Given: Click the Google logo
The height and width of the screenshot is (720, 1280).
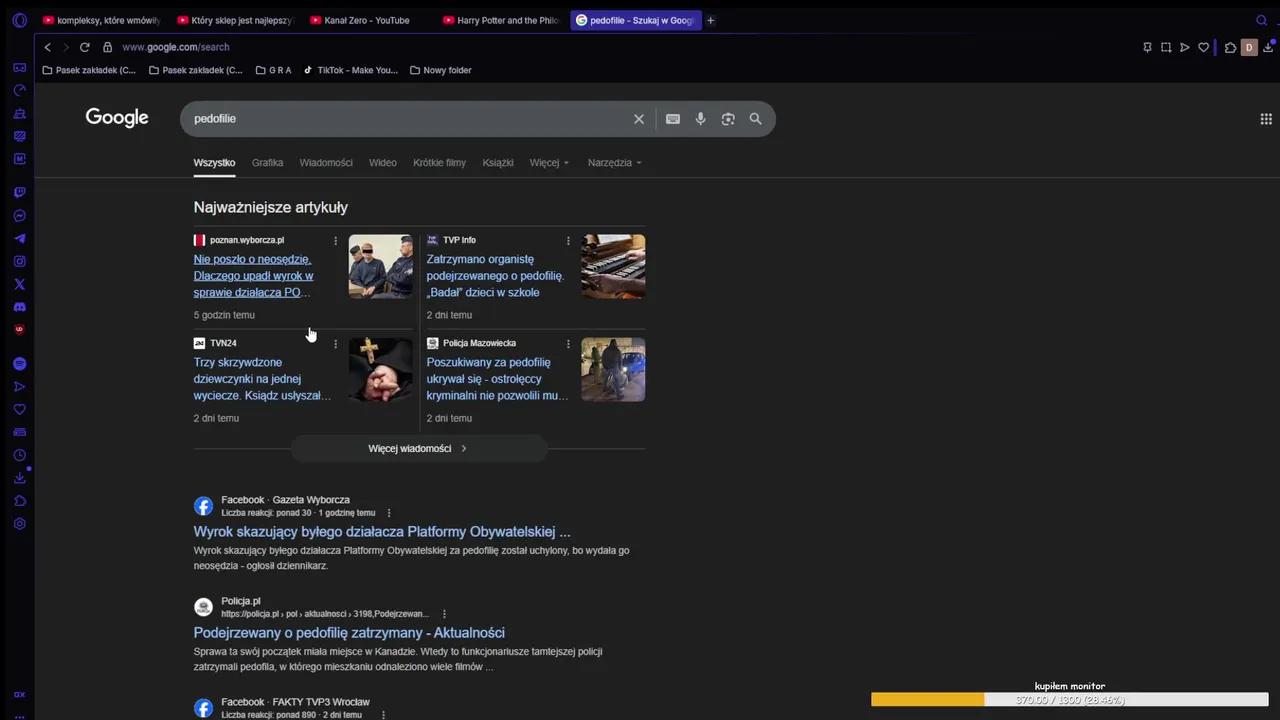Looking at the screenshot, I should click(x=117, y=118).
